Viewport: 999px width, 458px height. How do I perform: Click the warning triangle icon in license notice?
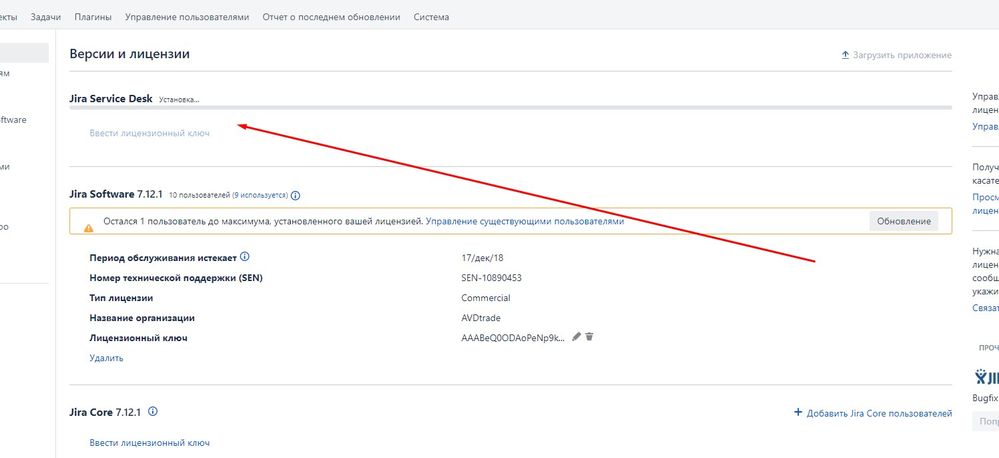[89, 227]
